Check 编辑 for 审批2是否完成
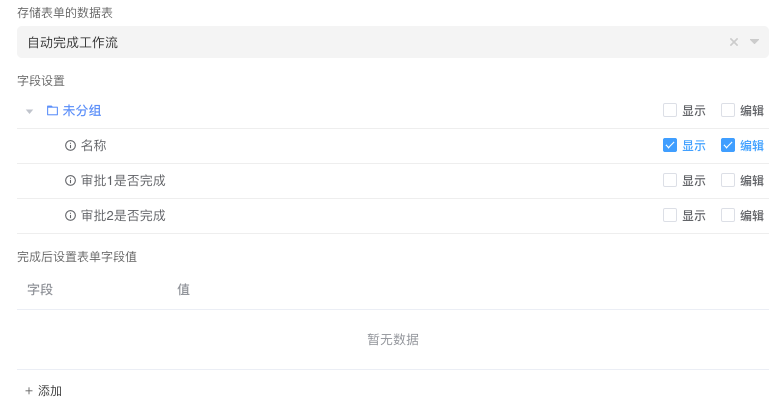This screenshot has height=420, width=784. [x=728, y=216]
